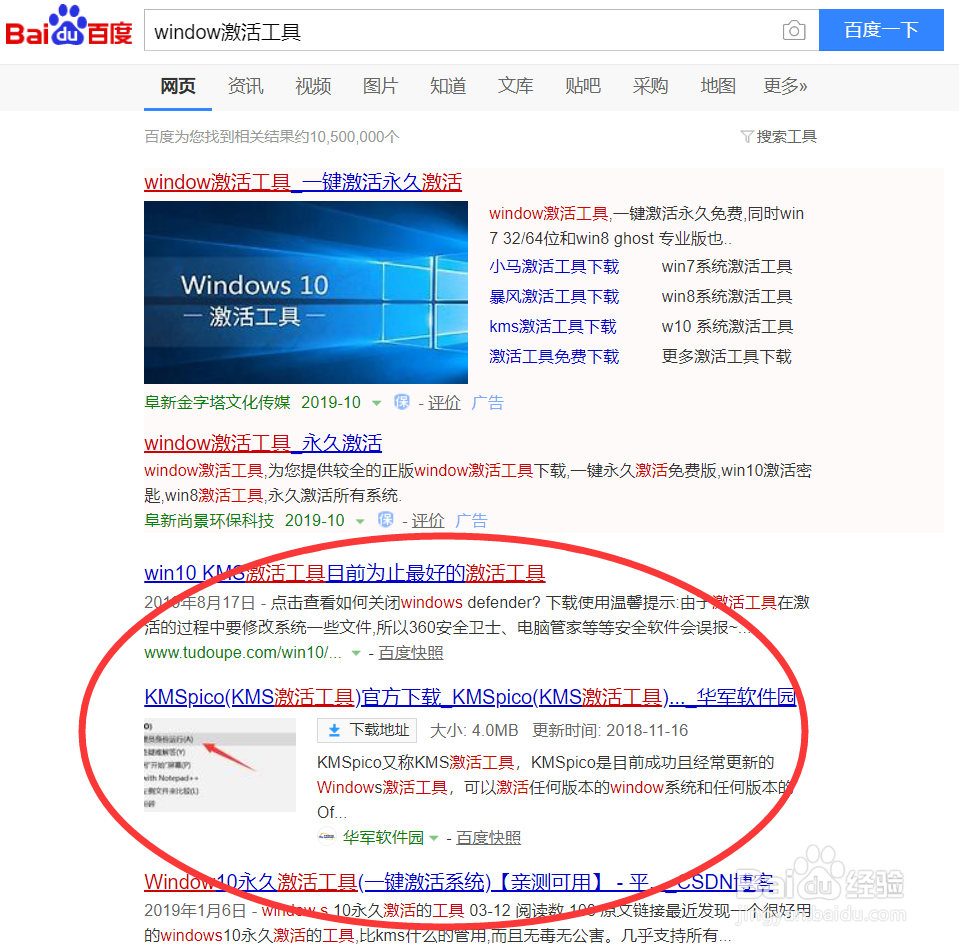Expand dropdown arrow after 华军软件园
Screen dimensions: 959x947
(434, 838)
